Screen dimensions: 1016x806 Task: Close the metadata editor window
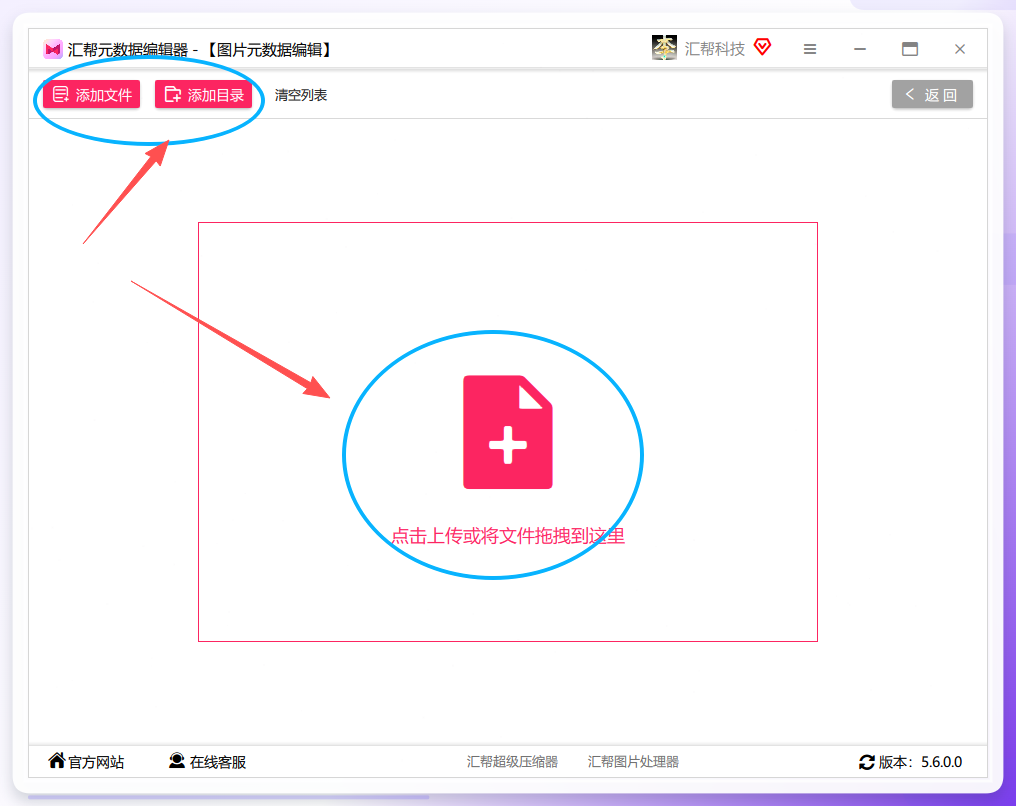tap(960, 49)
